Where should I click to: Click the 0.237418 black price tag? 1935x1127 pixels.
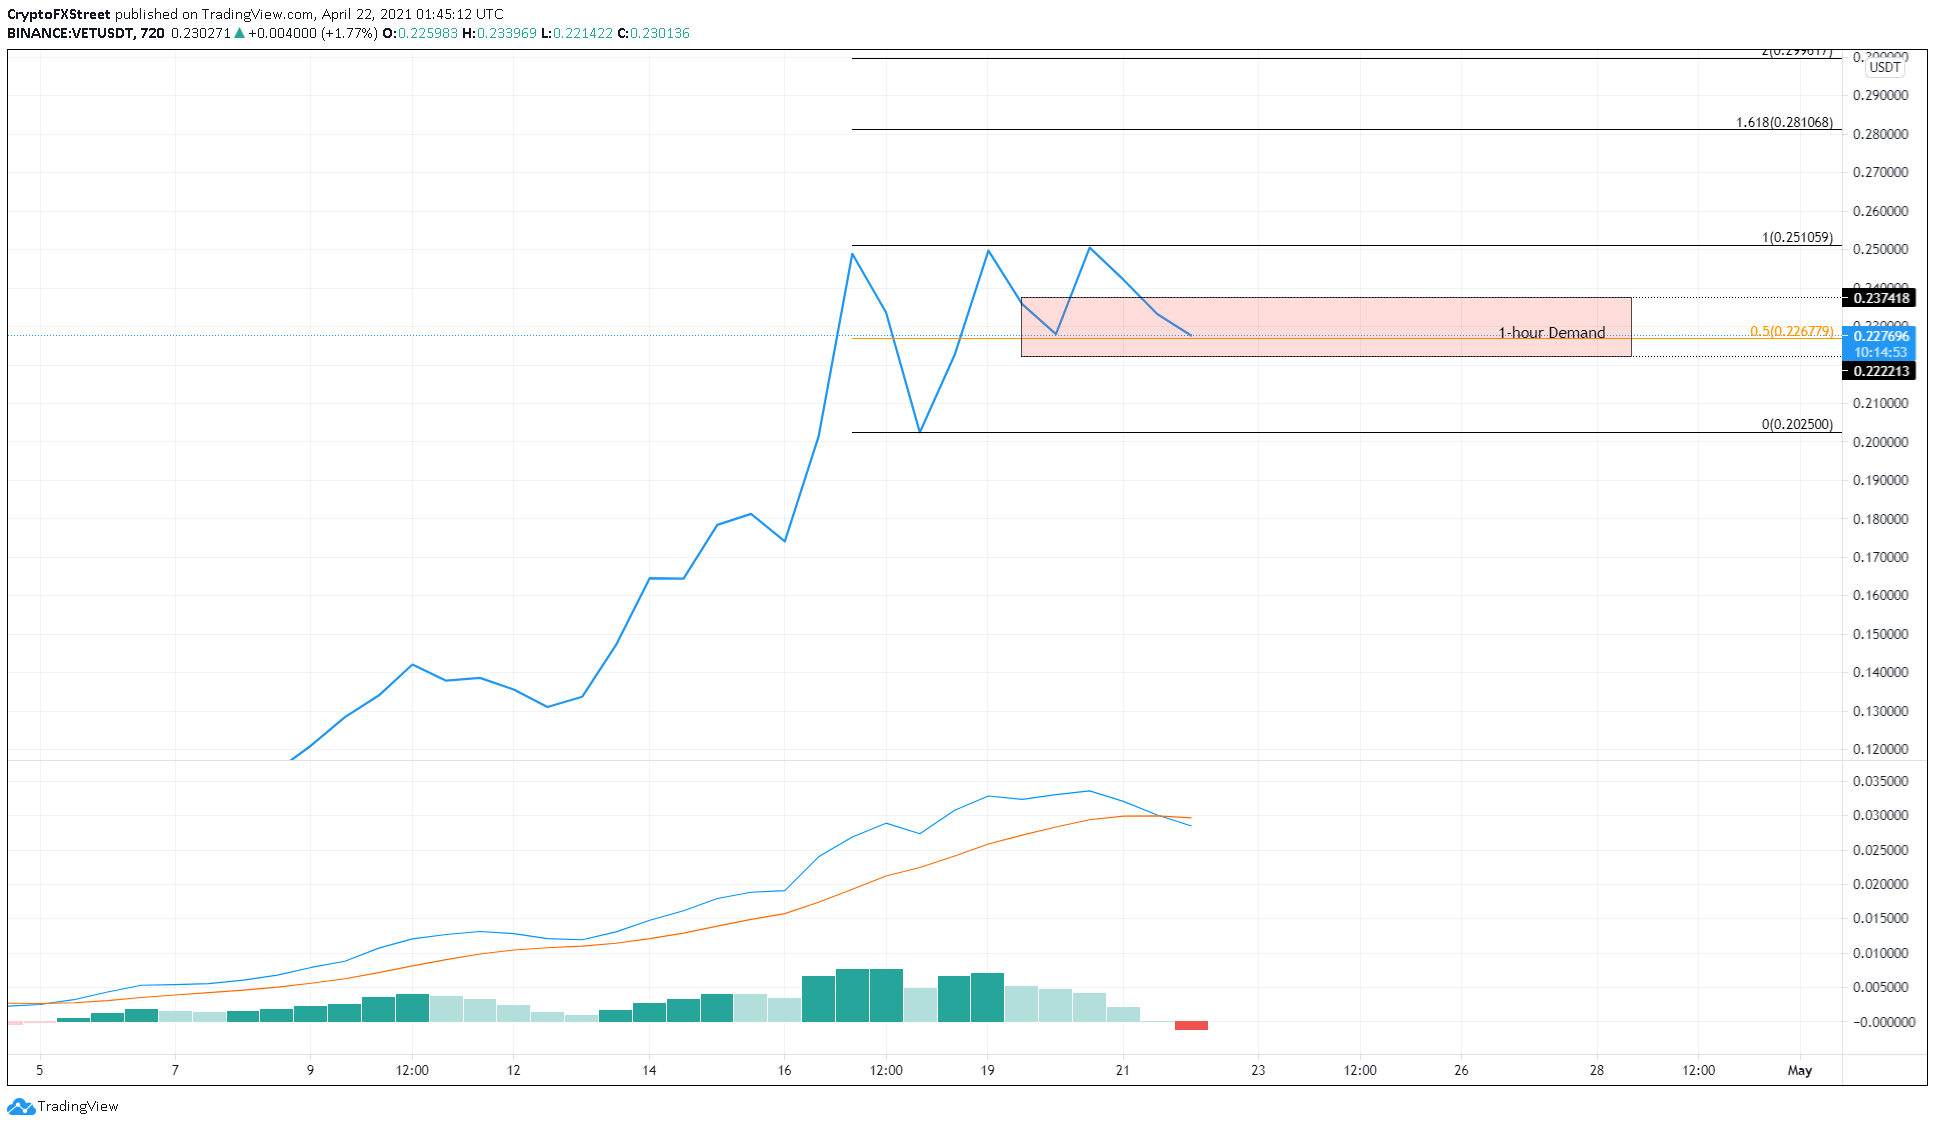tap(1878, 298)
